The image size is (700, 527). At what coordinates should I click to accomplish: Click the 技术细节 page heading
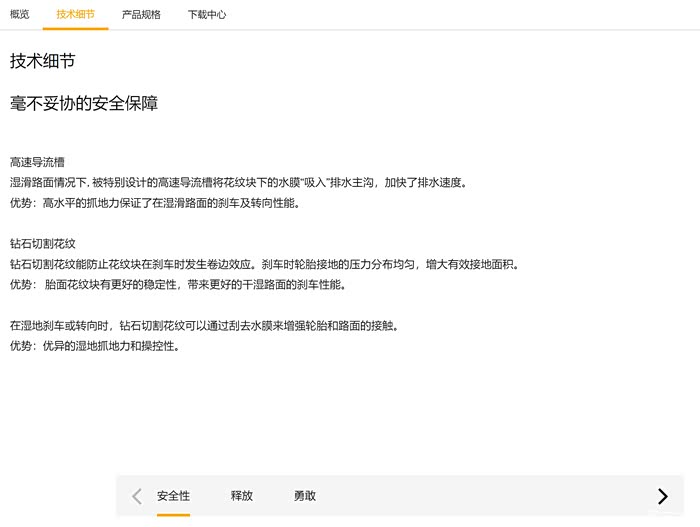(42, 61)
